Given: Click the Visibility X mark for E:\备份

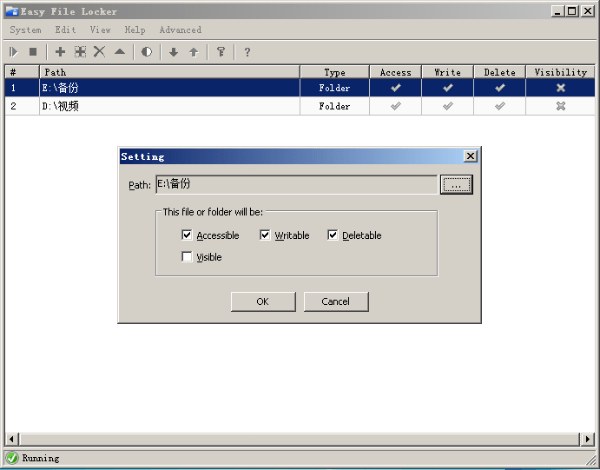Looking at the screenshot, I should (x=561, y=88).
